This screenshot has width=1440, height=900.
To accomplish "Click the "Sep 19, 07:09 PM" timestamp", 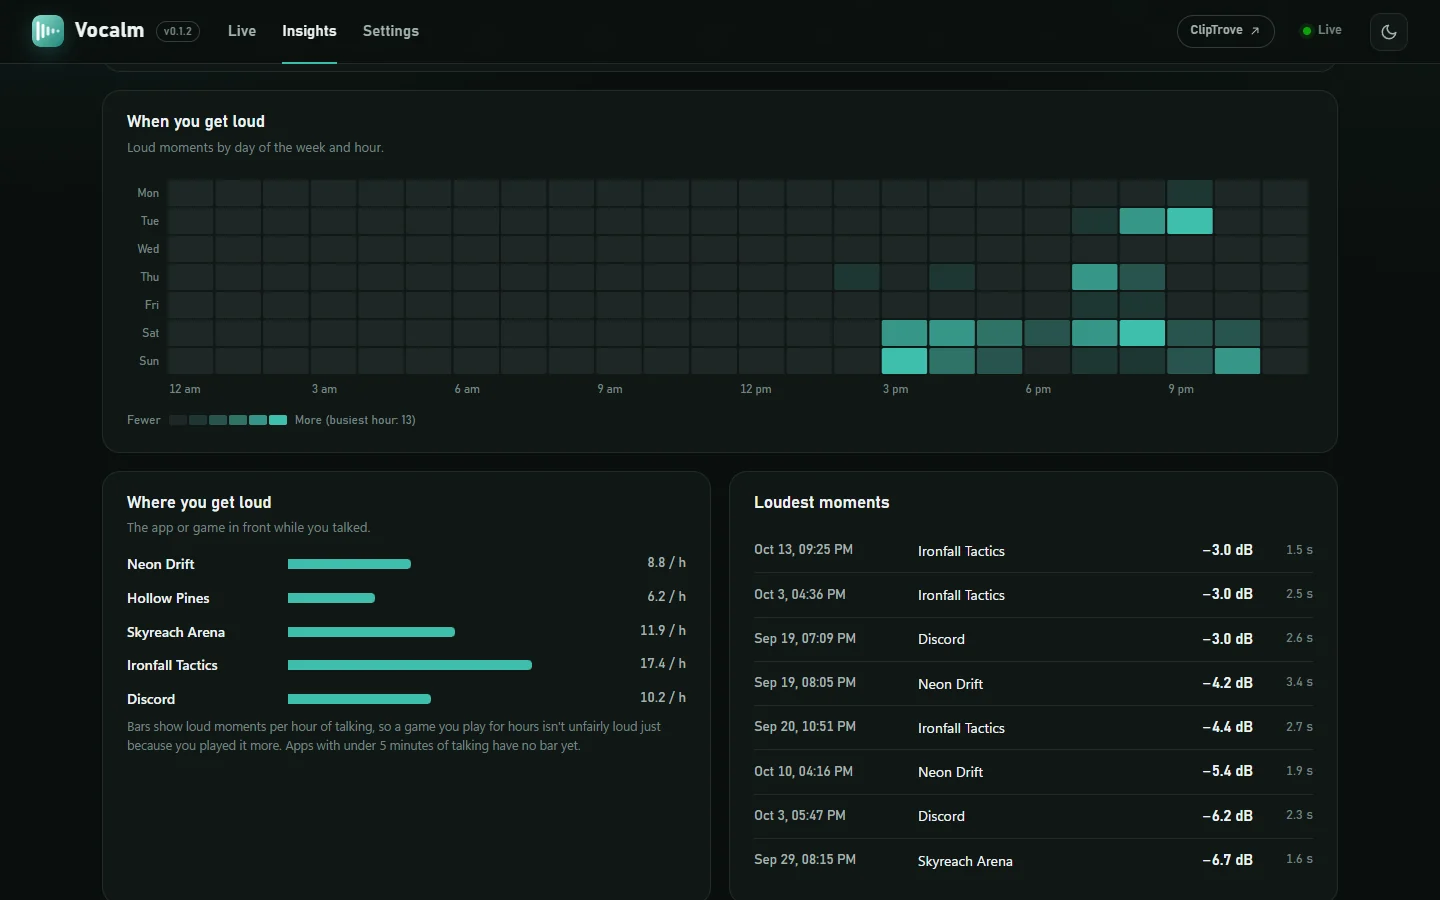I will 805,638.
